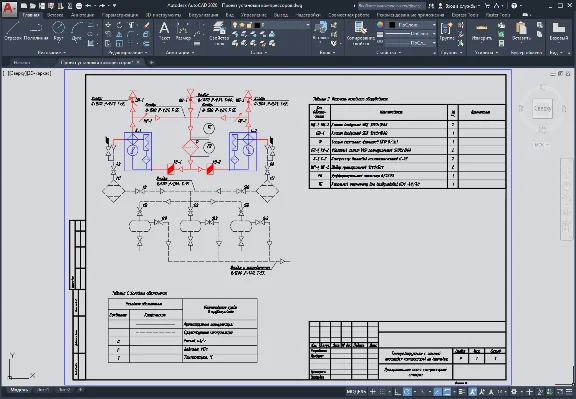Open the Группа group tool

pyautogui.click(x=447, y=31)
